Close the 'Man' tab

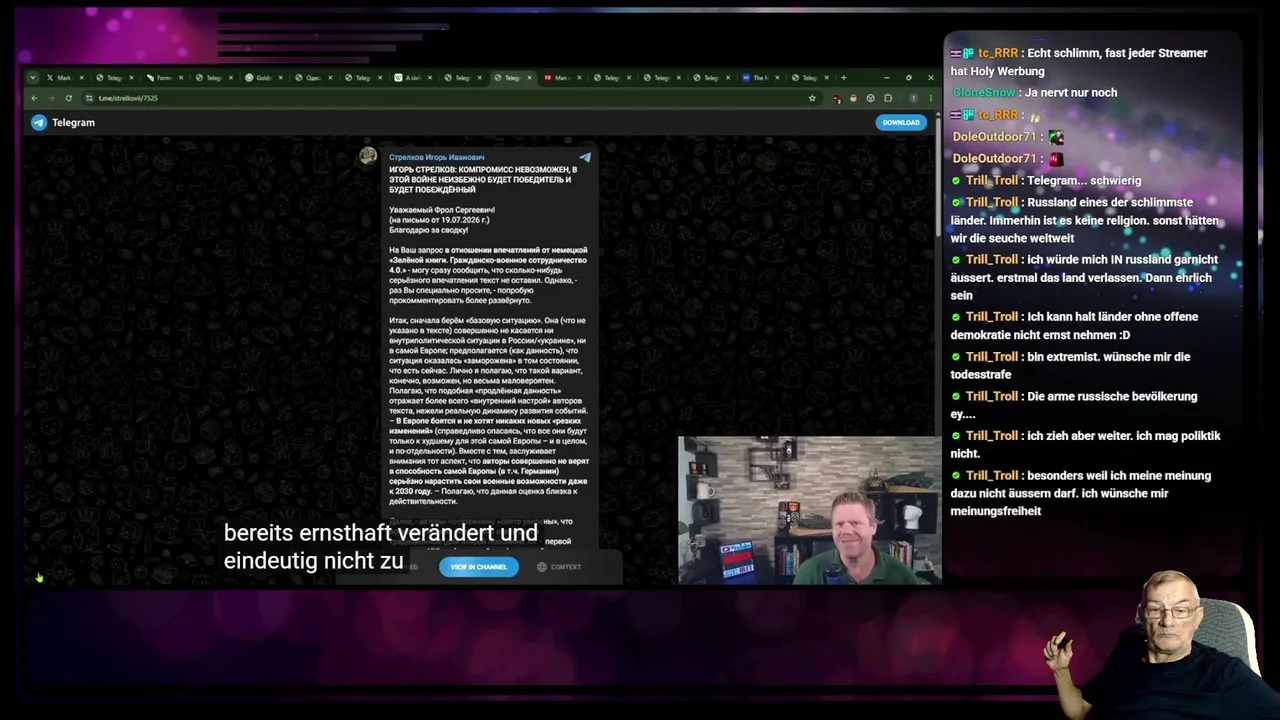point(579,78)
